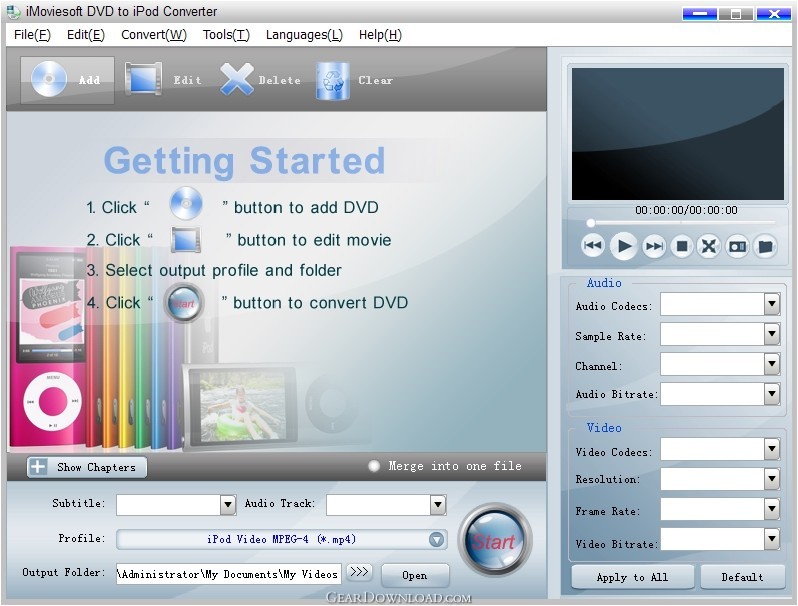Open the Tools menu

pos(226,35)
